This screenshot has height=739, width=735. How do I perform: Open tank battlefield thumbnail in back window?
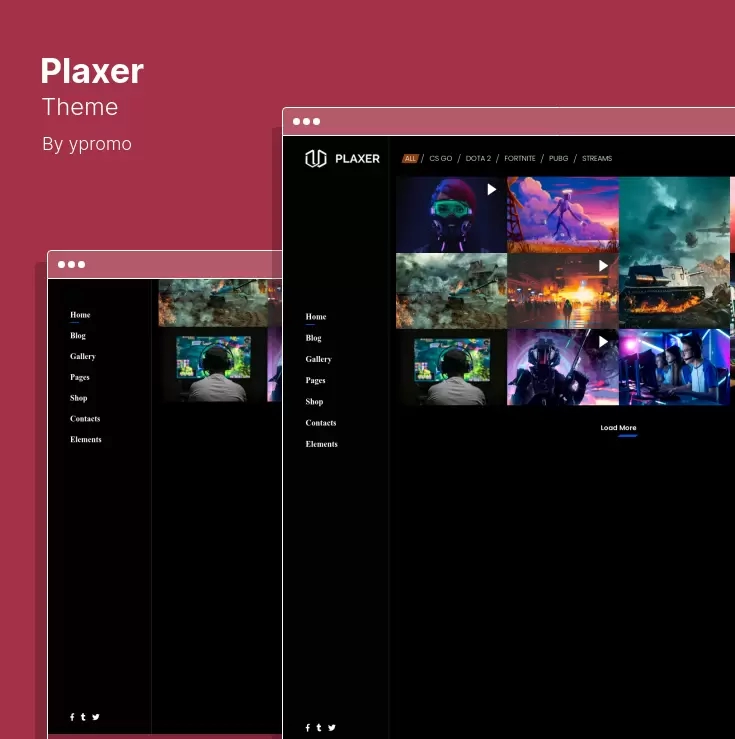click(x=213, y=303)
